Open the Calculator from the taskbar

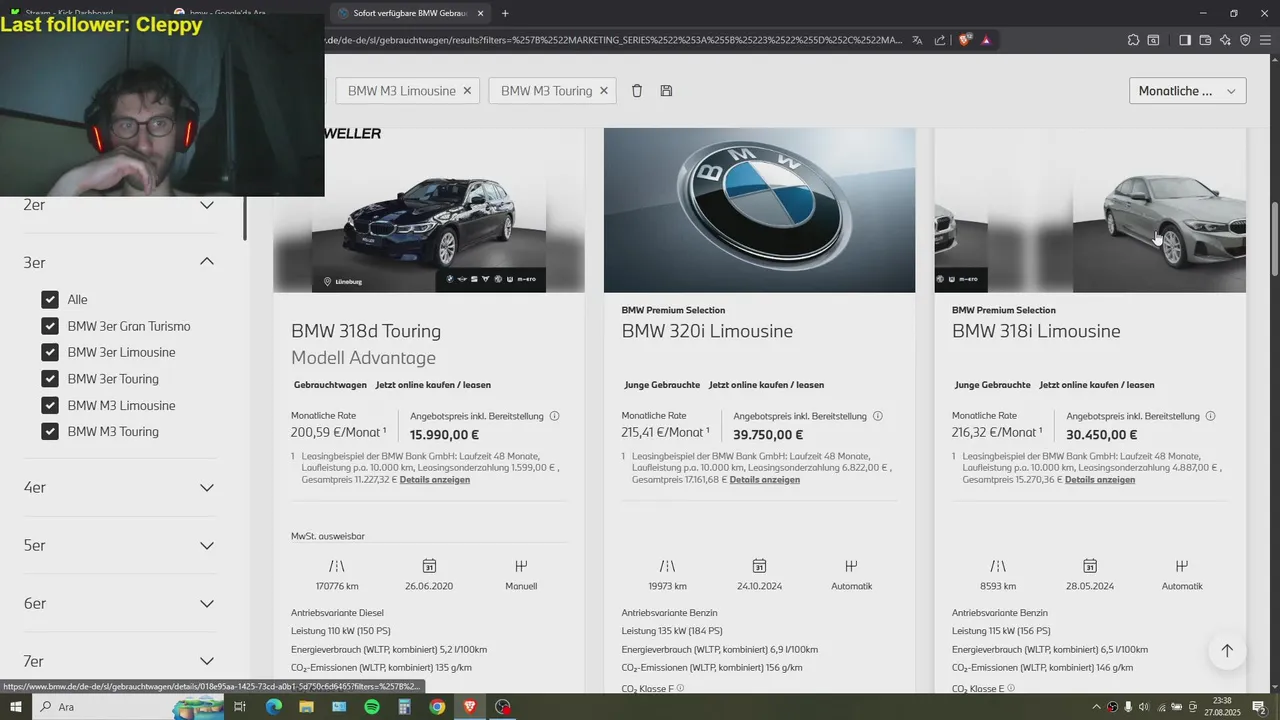[x=405, y=707]
